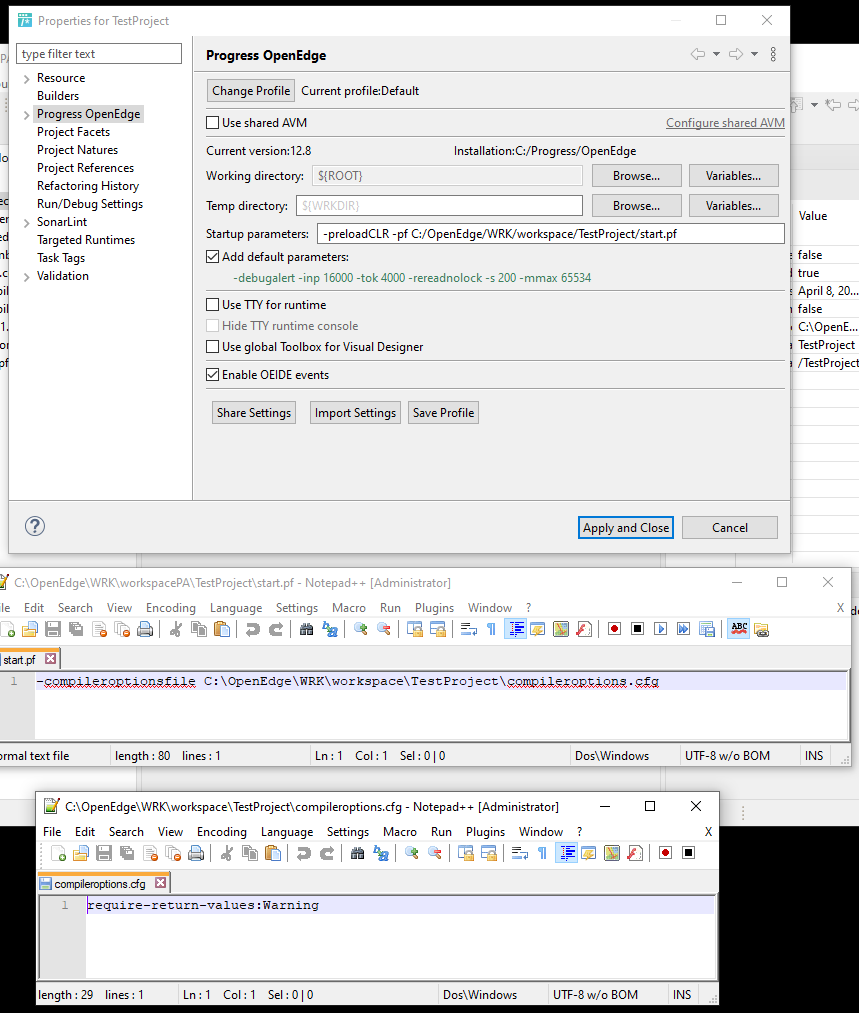This screenshot has width=859, height=1013.
Task: Click Open folder icon in compileroptions.cfg Notepad++ toolbar
Action: click(x=81, y=853)
